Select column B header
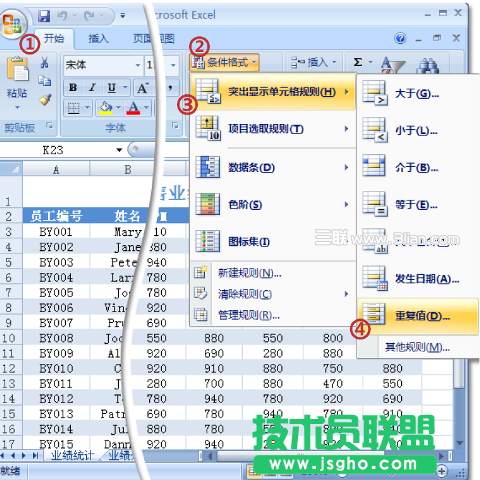This screenshot has width=480, height=480. coord(127,169)
